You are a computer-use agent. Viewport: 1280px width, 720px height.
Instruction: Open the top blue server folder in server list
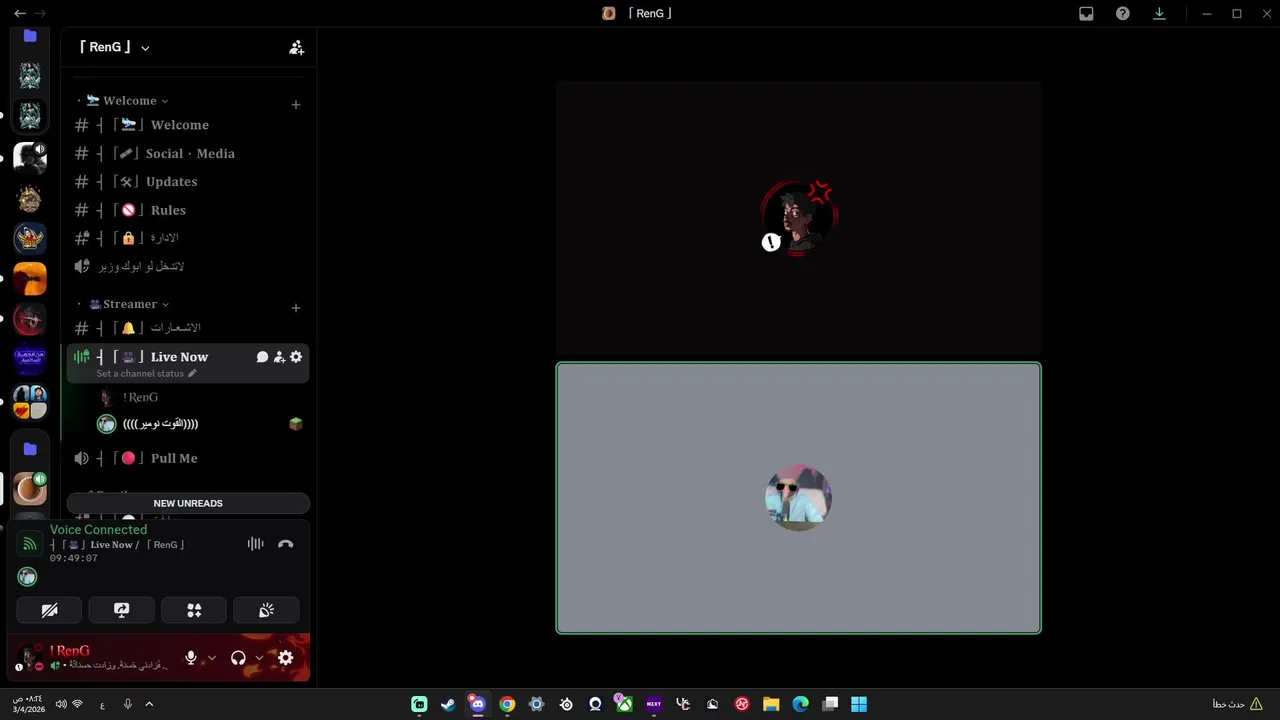pyautogui.click(x=30, y=36)
